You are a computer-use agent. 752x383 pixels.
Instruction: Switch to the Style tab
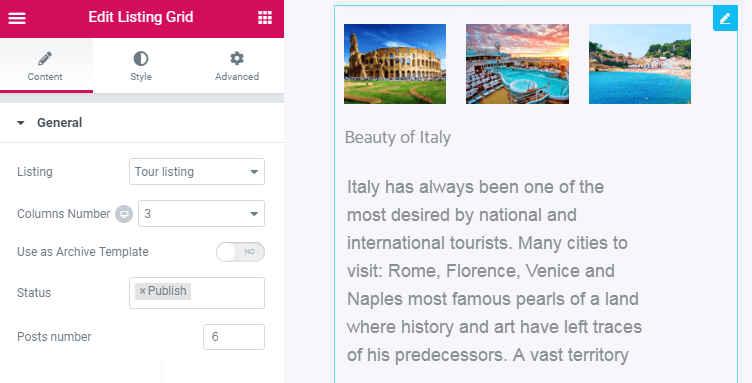pos(141,66)
